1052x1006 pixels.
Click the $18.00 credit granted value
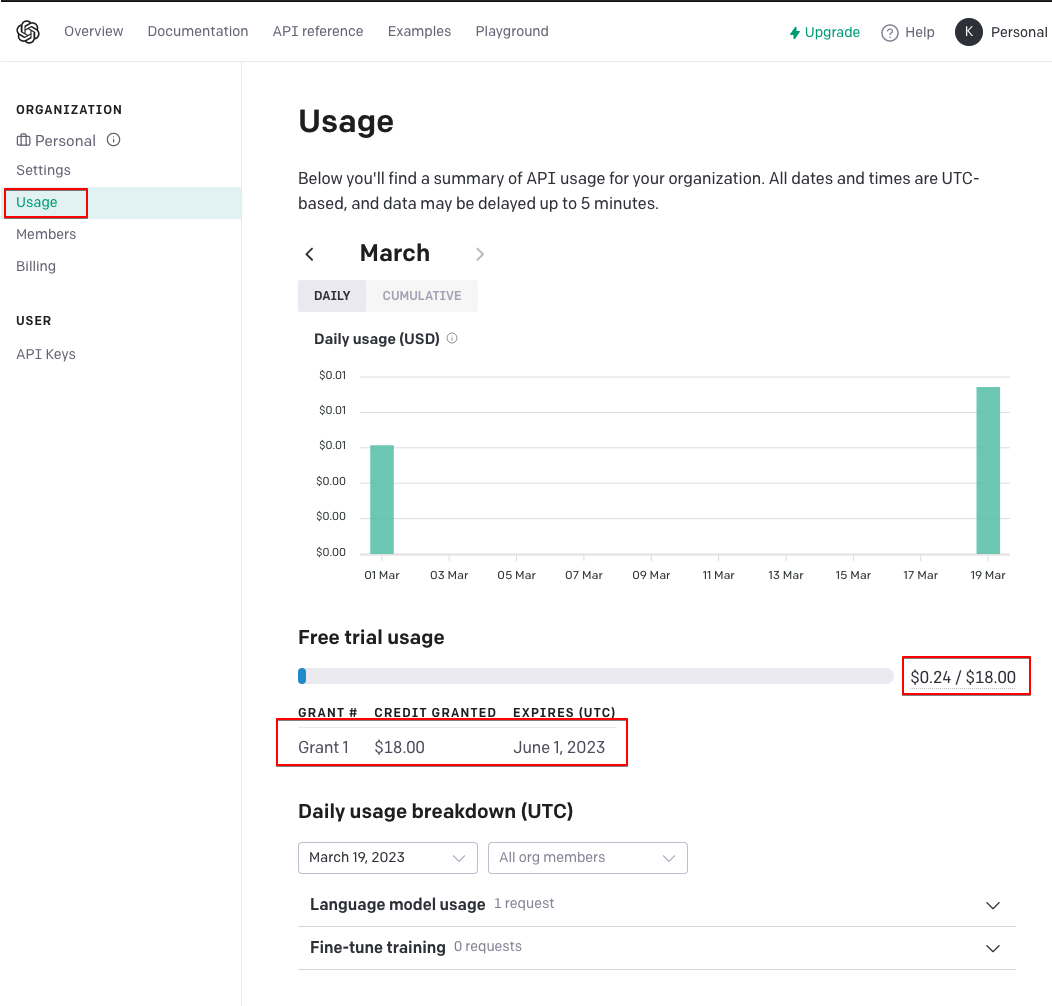(399, 747)
